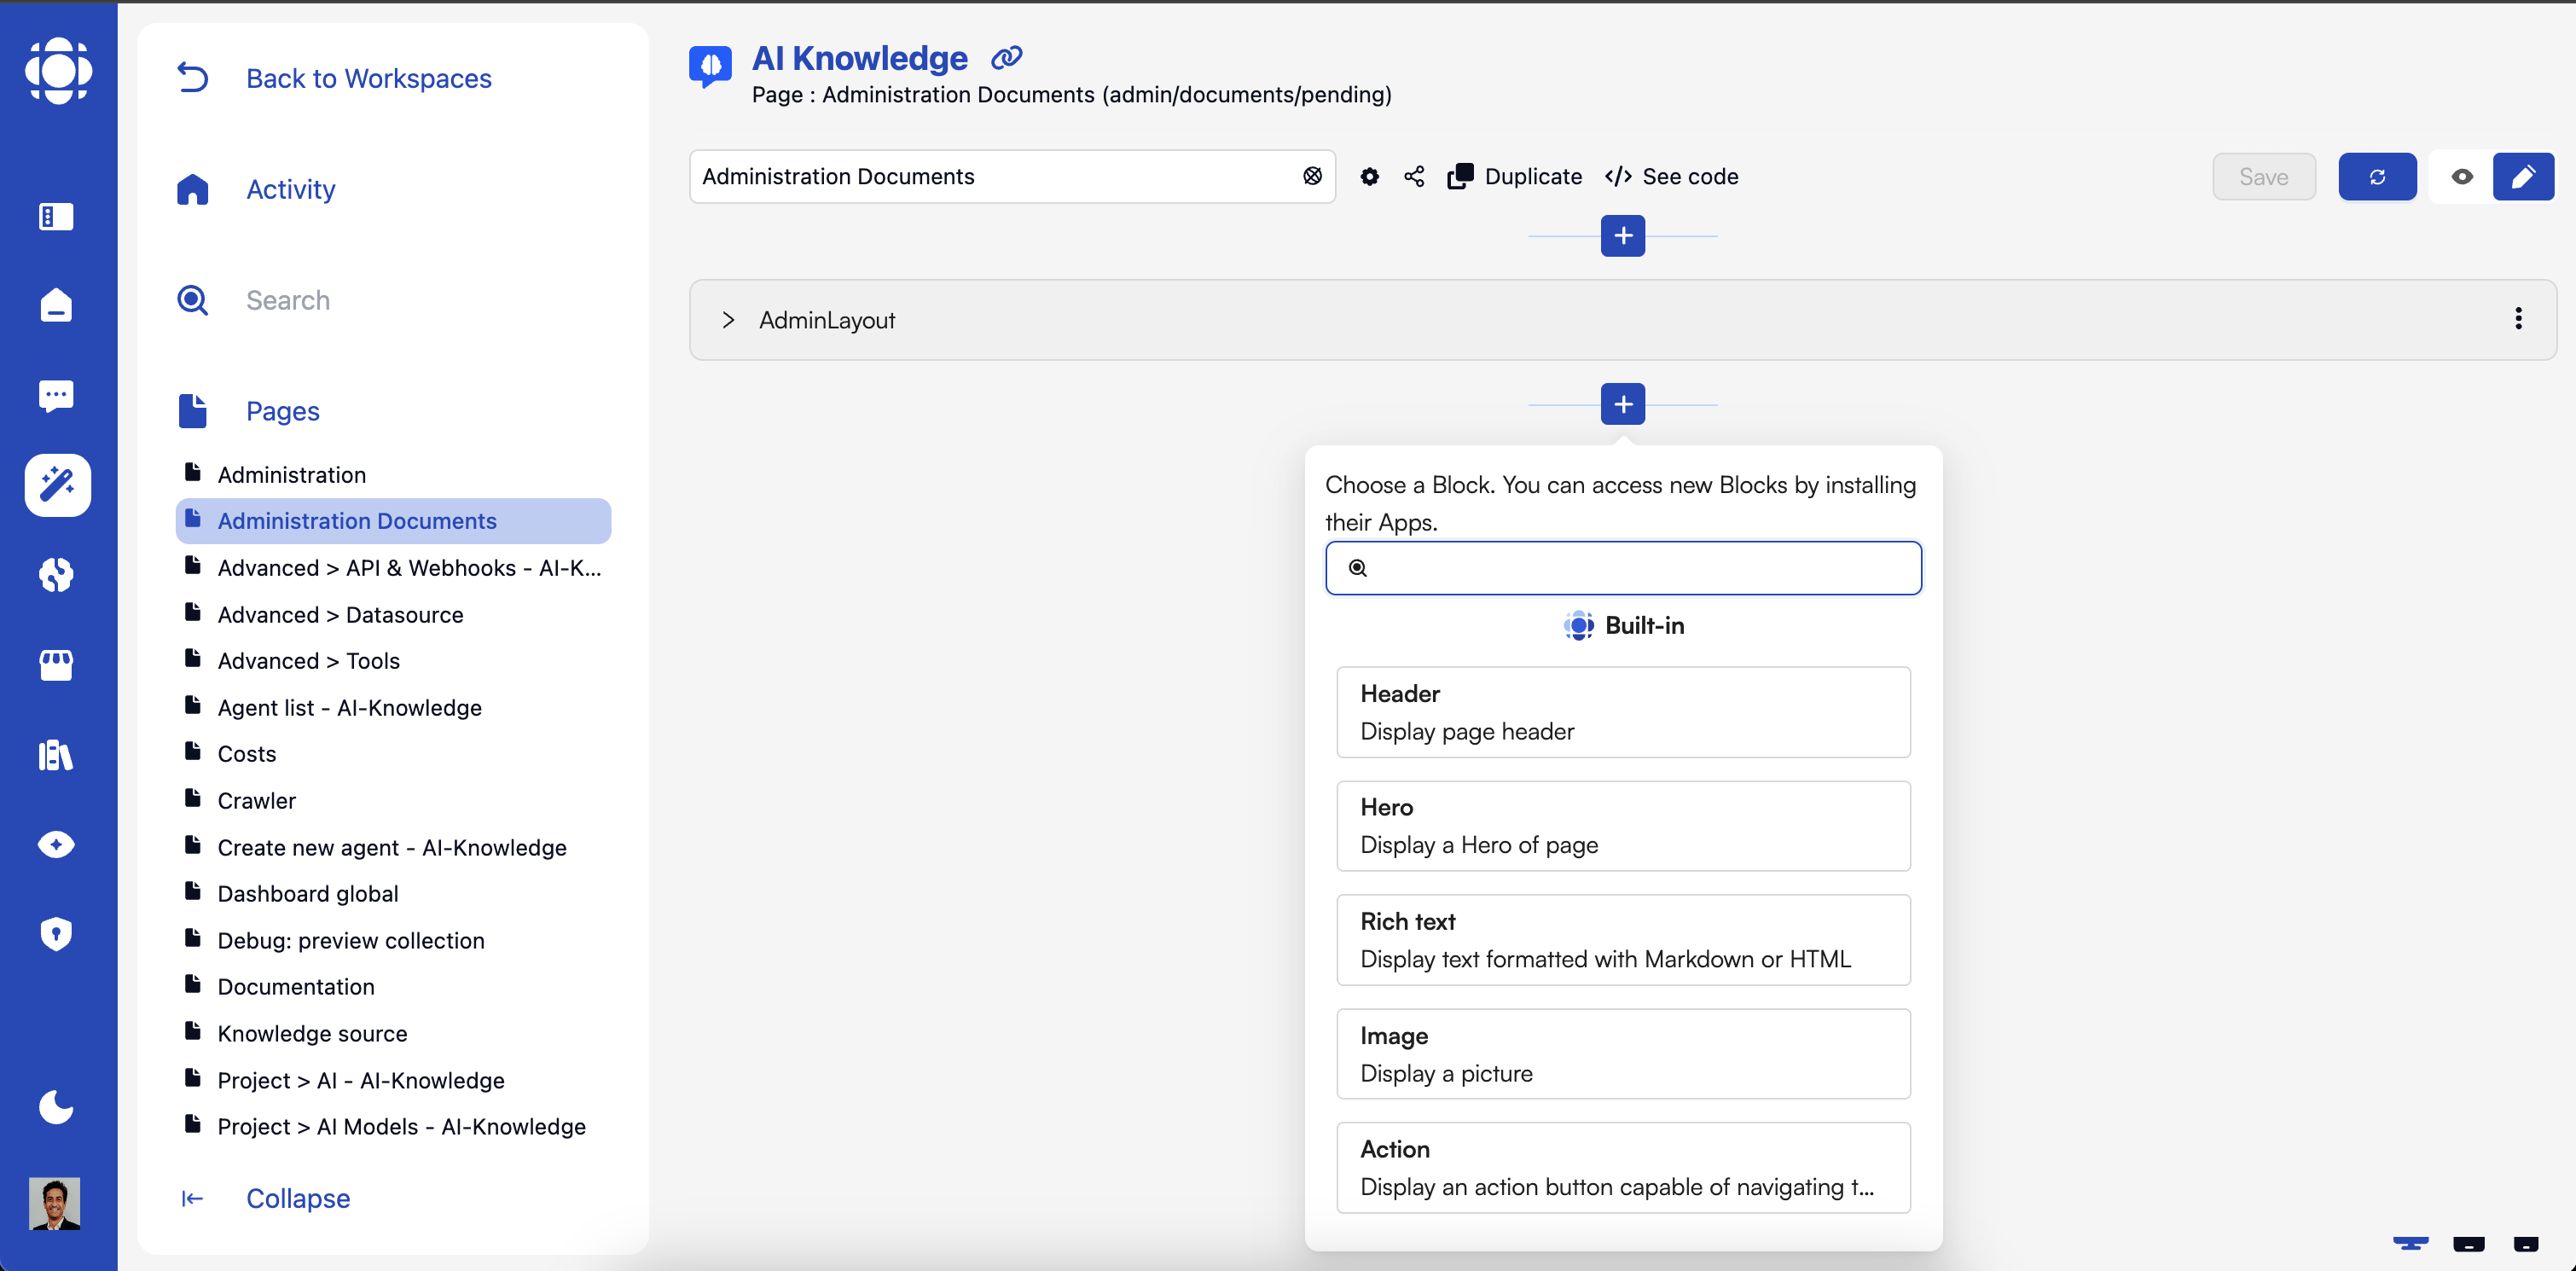Toggle dark mode with moon icon
Screen dimensions: 2576x1271
click(x=57, y=1107)
